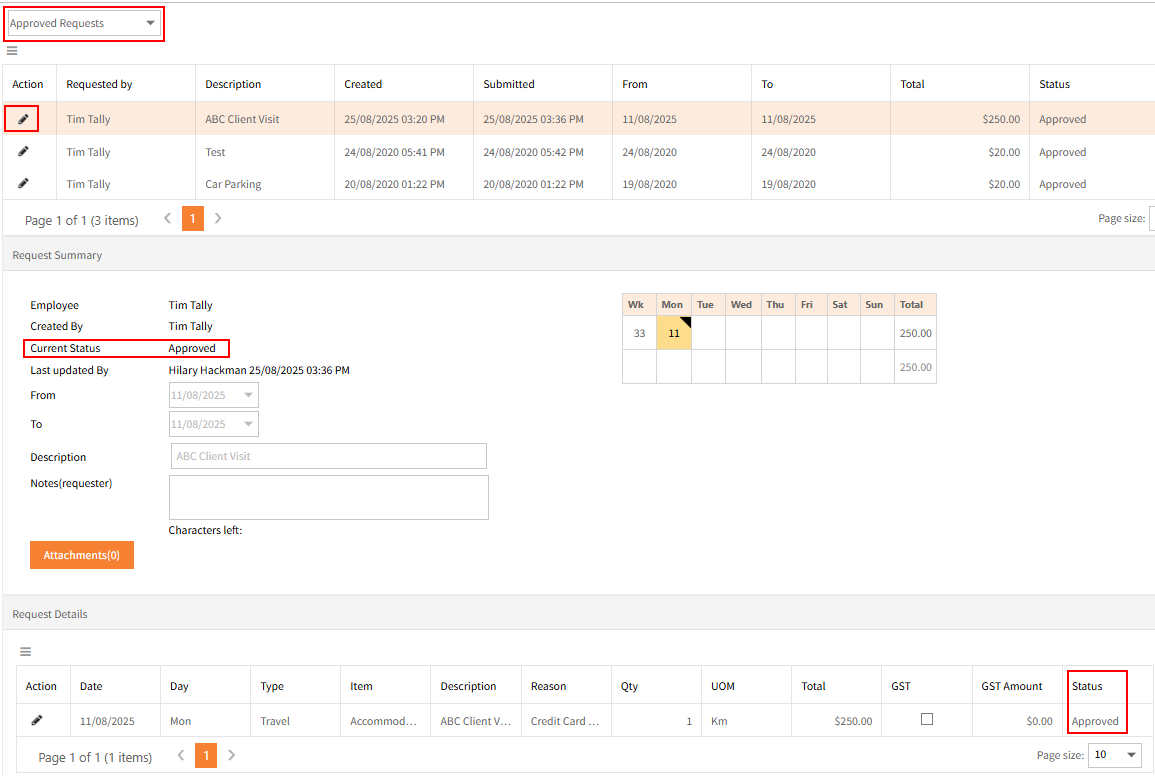Sort Request Details by UOM column

723,686
